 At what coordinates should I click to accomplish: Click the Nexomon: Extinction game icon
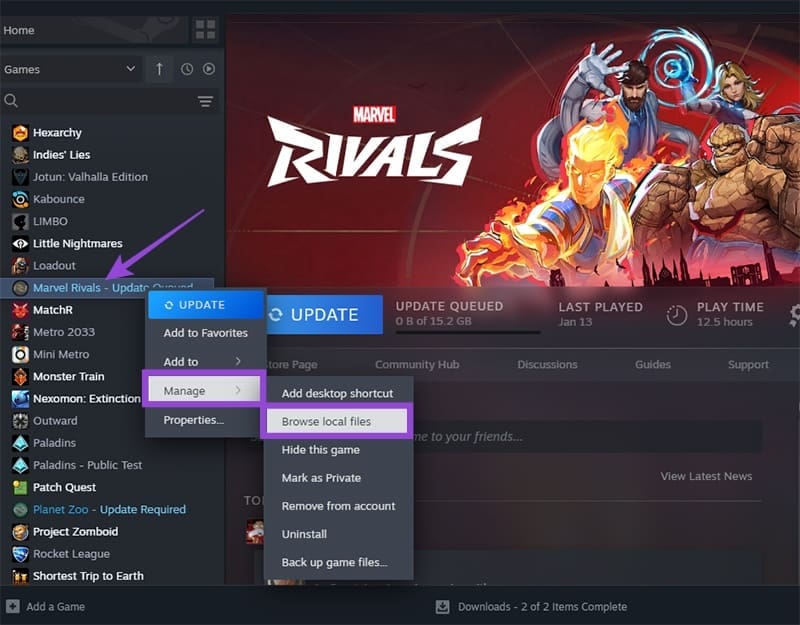coord(20,398)
